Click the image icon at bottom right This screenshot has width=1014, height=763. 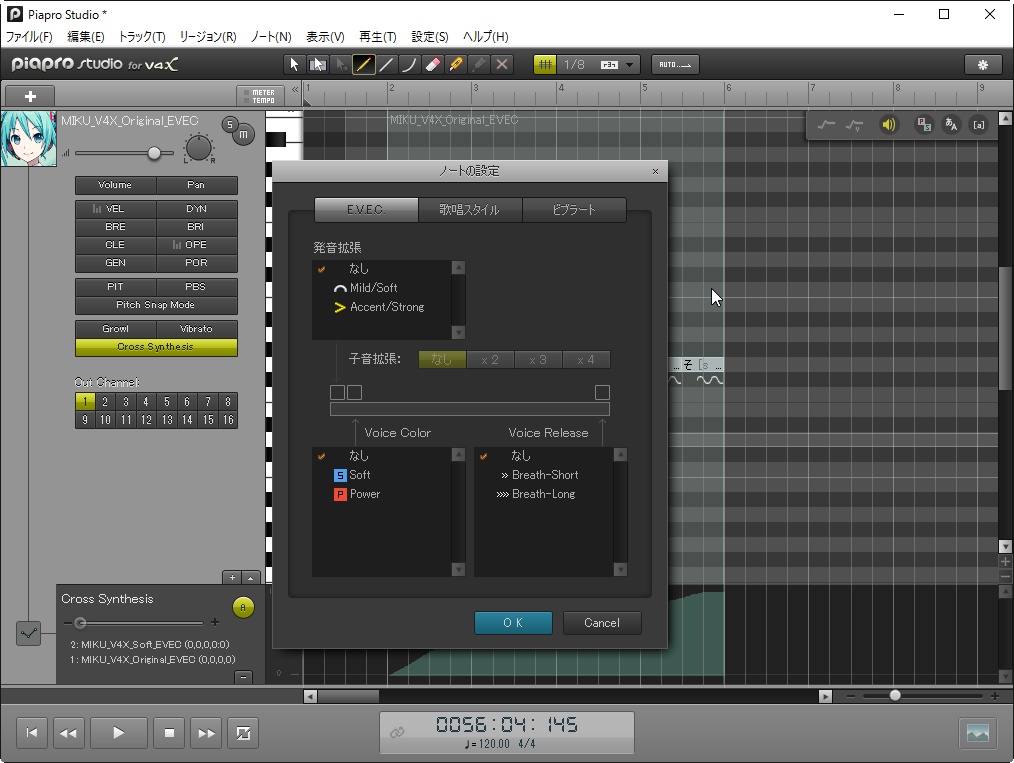[x=977, y=733]
